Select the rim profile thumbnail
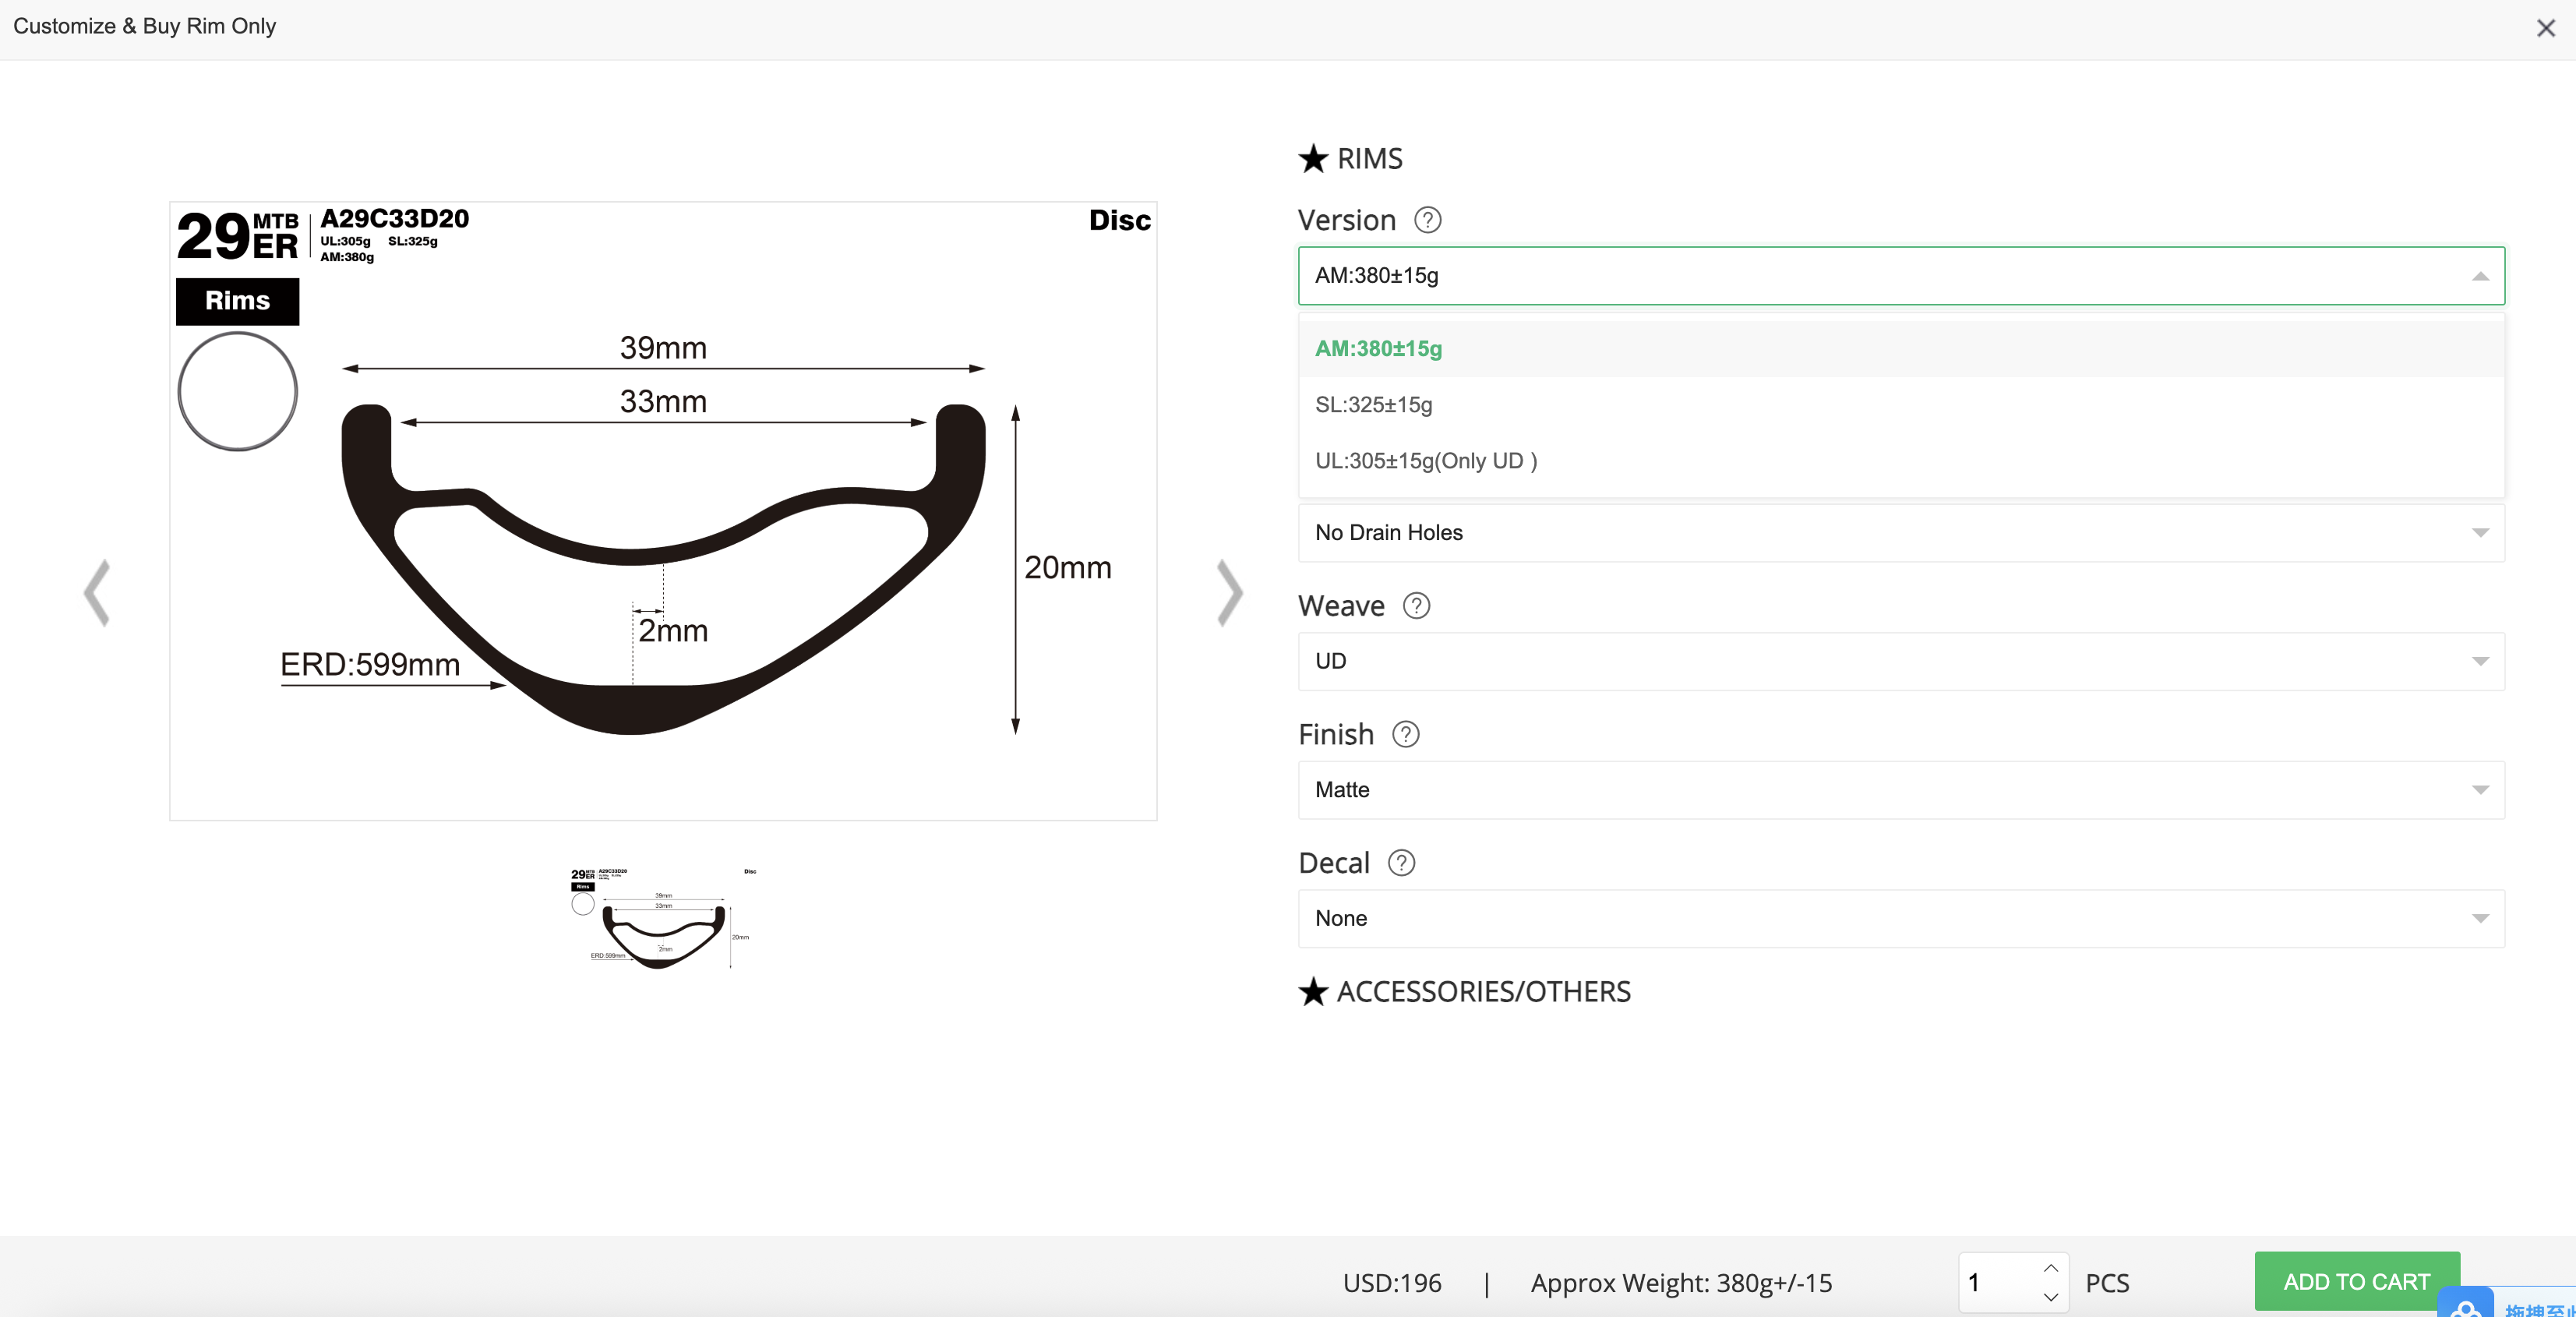Viewport: 2576px width, 1317px height. pyautogui.click(x=663, y=918)
